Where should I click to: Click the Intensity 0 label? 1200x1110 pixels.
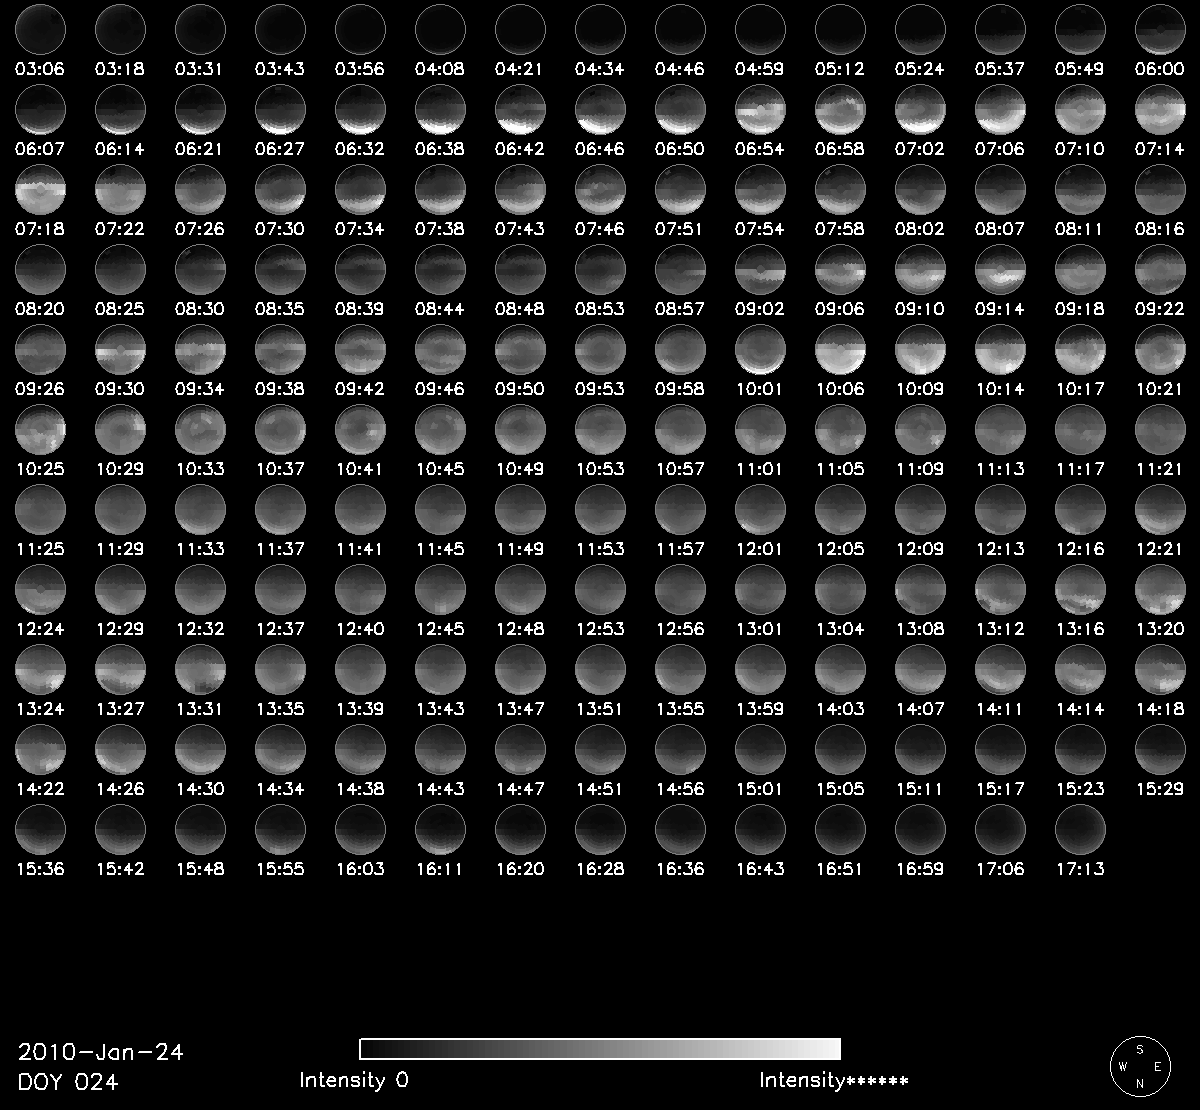point(354,1080)
